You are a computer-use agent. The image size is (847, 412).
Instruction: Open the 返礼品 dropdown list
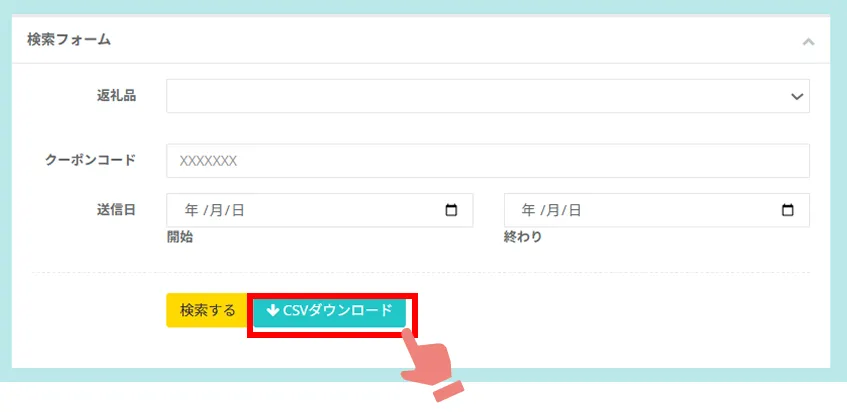point(488,96)
